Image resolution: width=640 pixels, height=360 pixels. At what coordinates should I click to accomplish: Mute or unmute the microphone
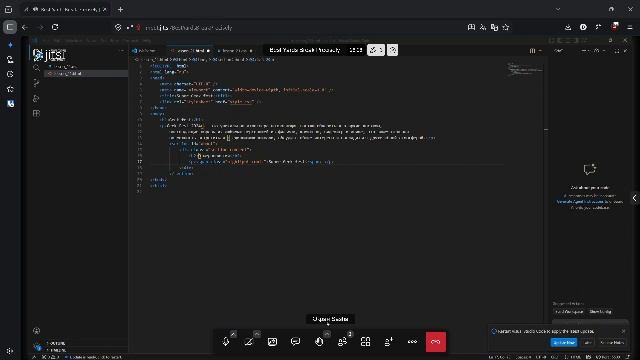pyautogui.click(x=226, y=342)
